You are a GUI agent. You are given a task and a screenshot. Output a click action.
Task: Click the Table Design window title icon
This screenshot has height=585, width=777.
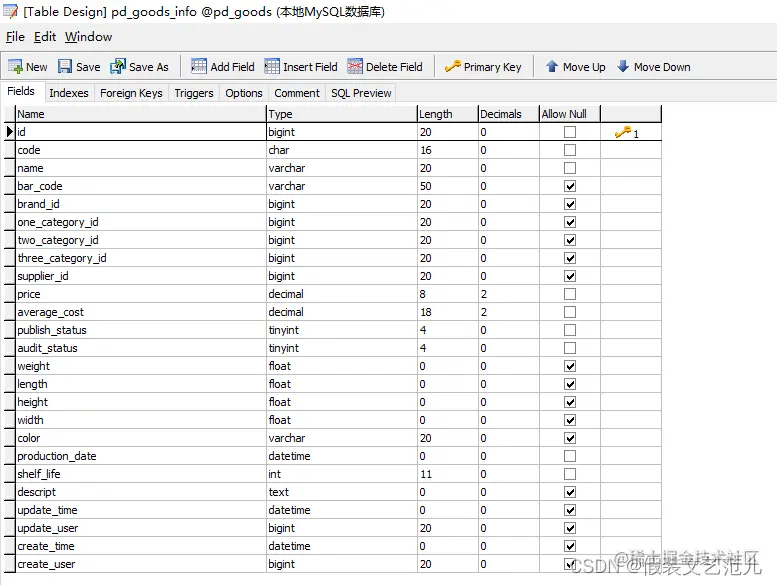tap(10, 11)
